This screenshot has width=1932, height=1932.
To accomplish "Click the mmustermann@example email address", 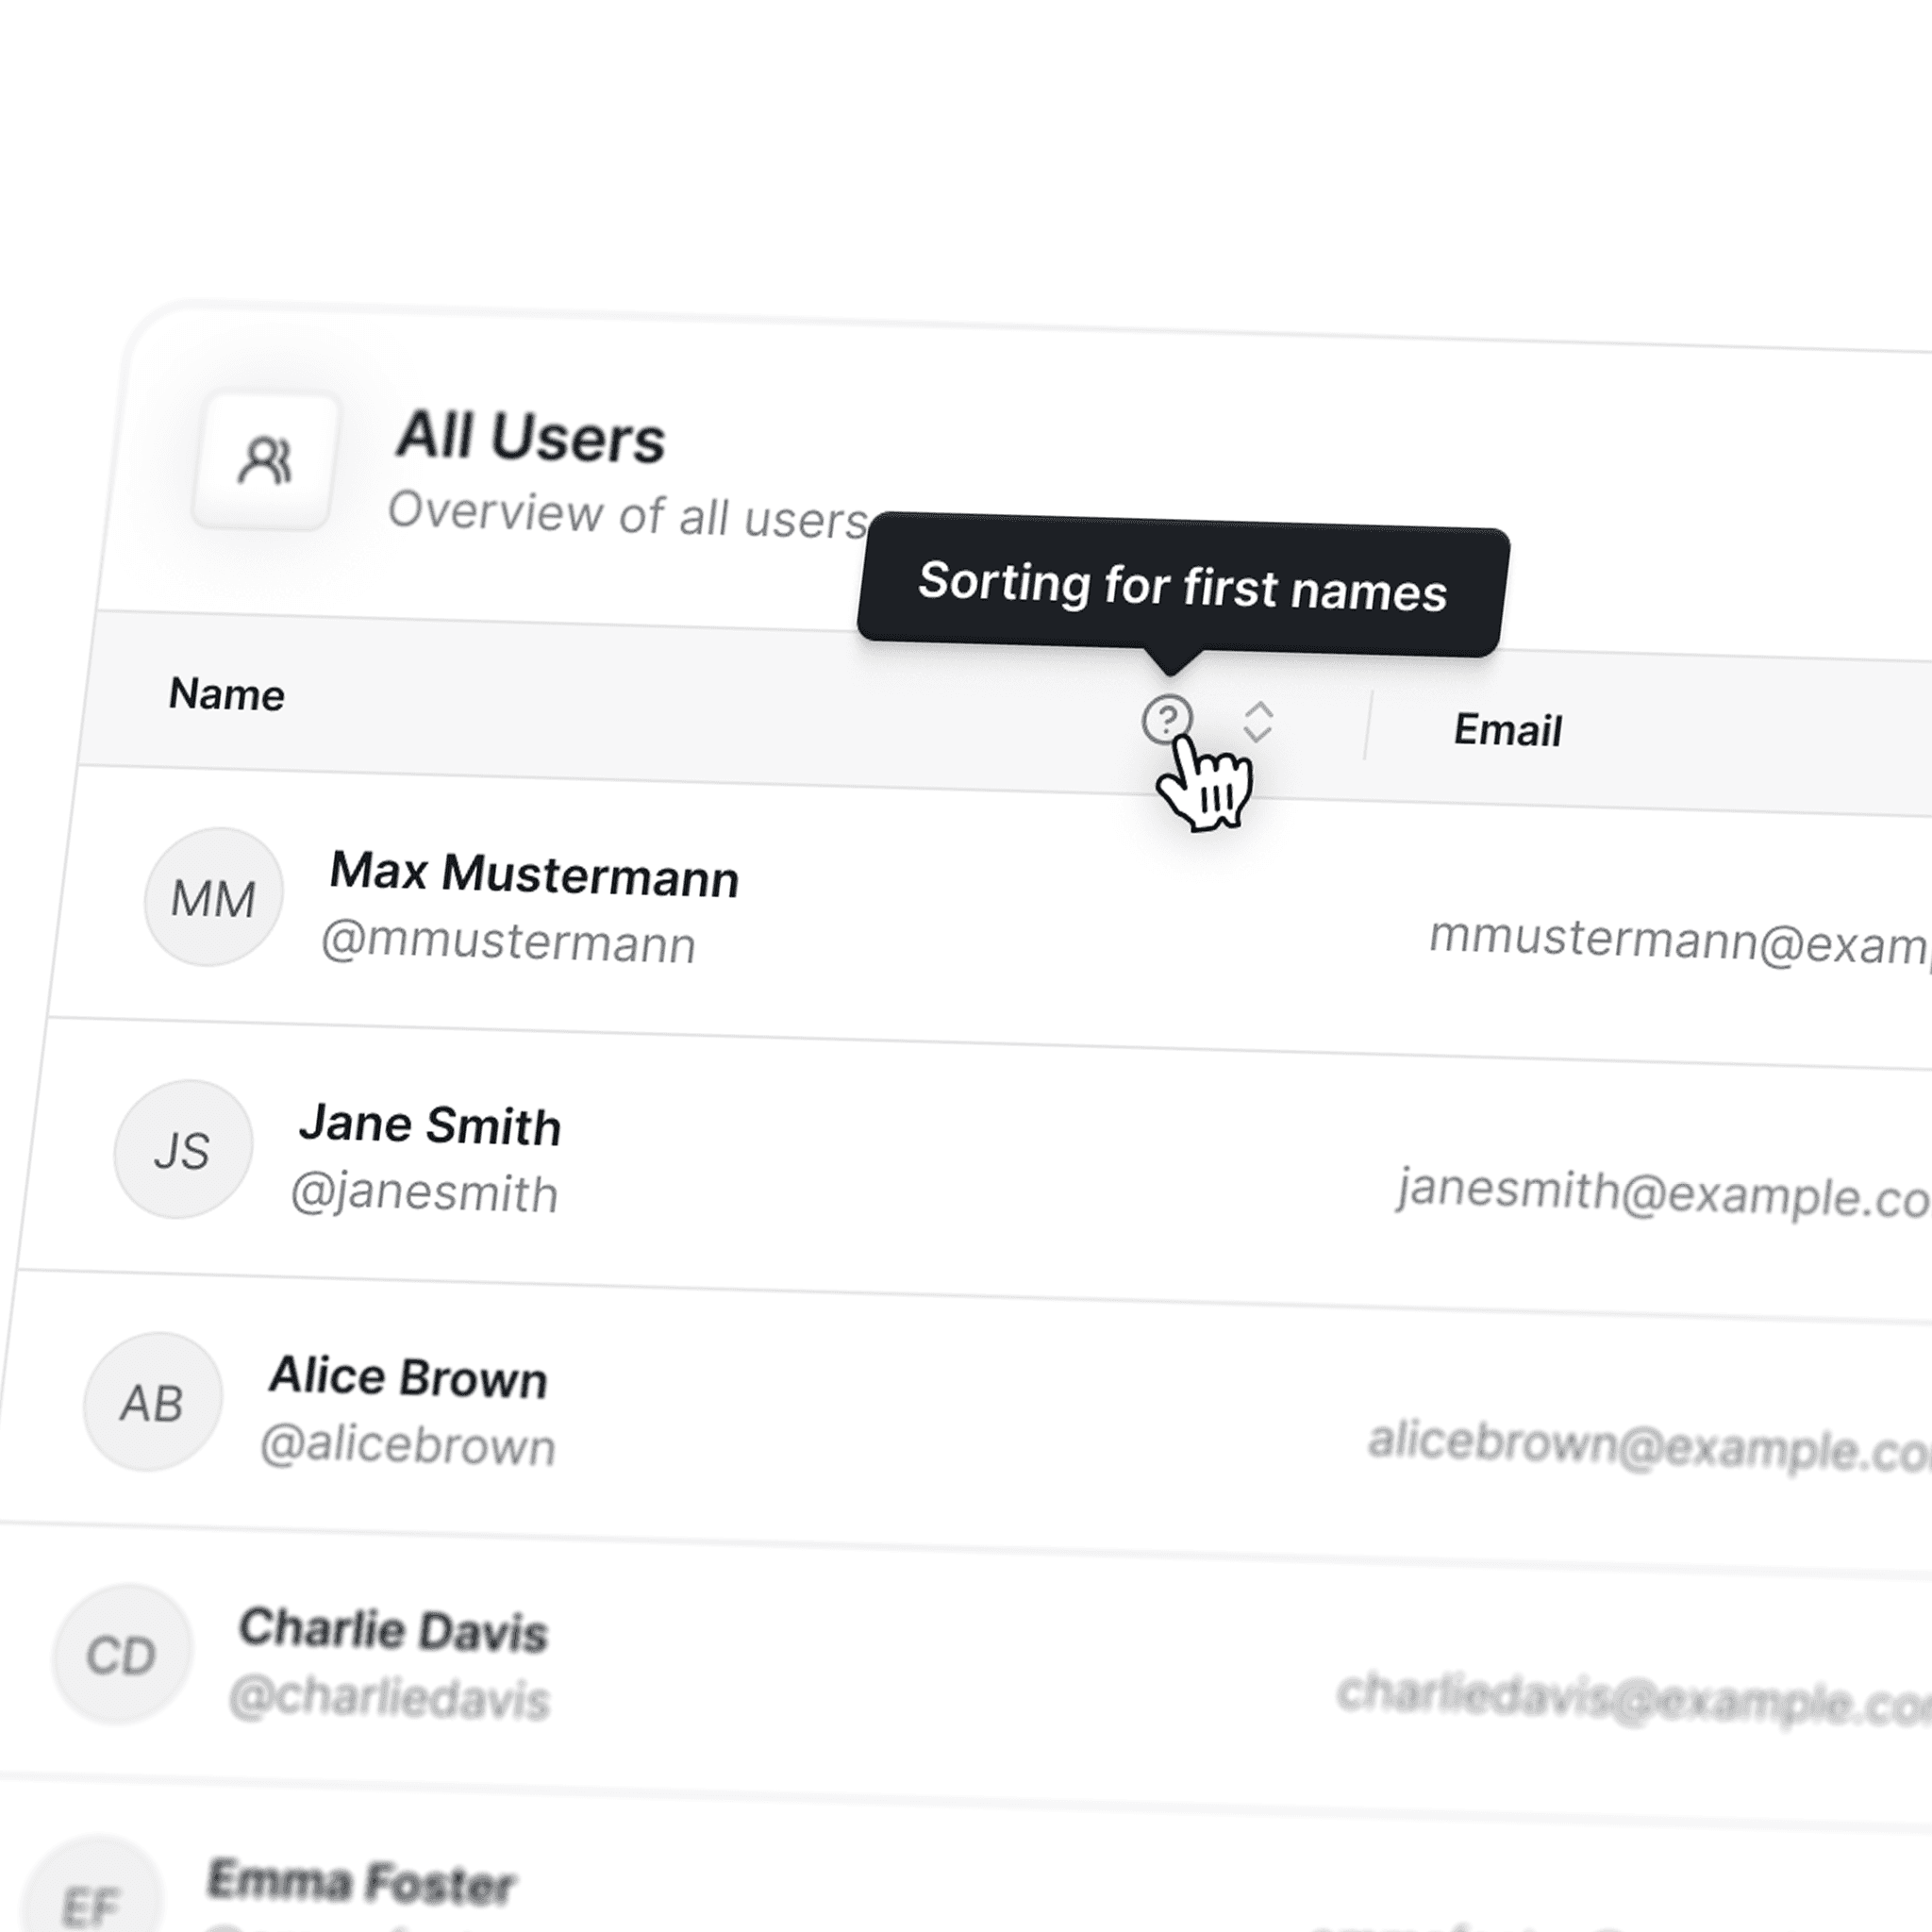I will click(1680, 942).
